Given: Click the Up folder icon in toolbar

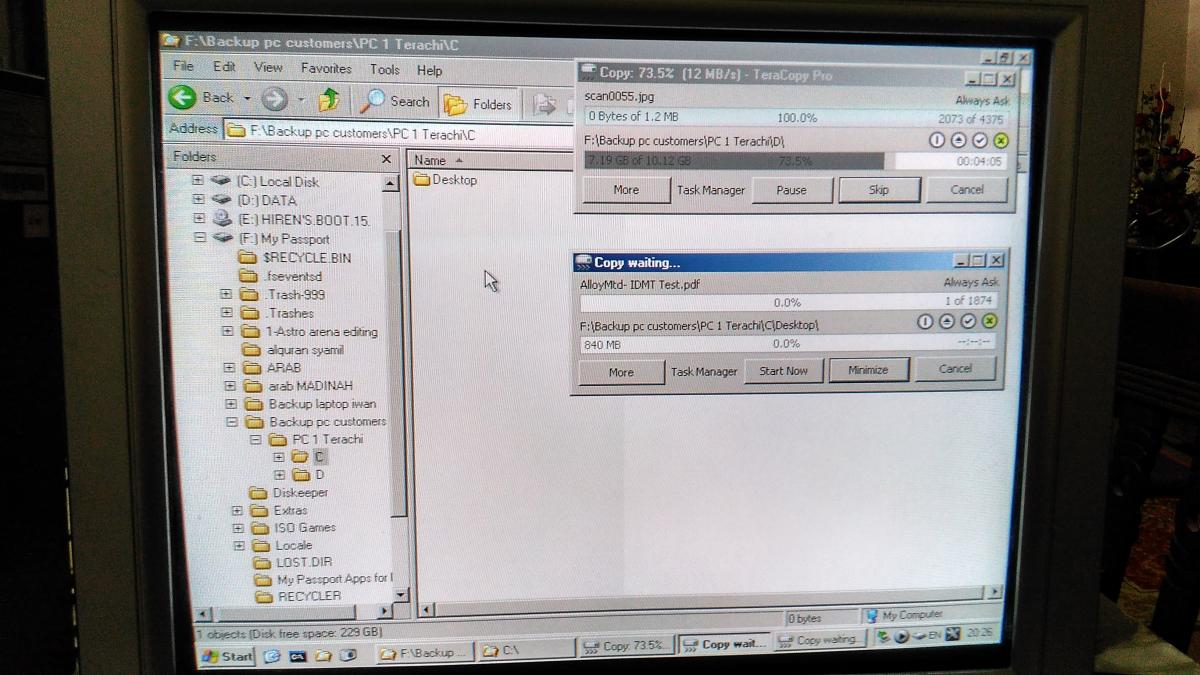Looking at the screenshot, I should click(x=328, y=100).
